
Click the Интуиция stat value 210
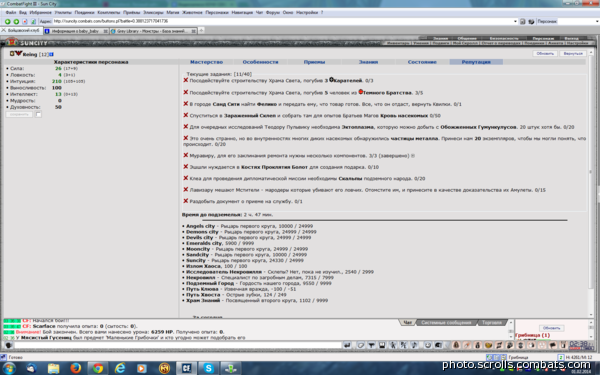[57, 81]
